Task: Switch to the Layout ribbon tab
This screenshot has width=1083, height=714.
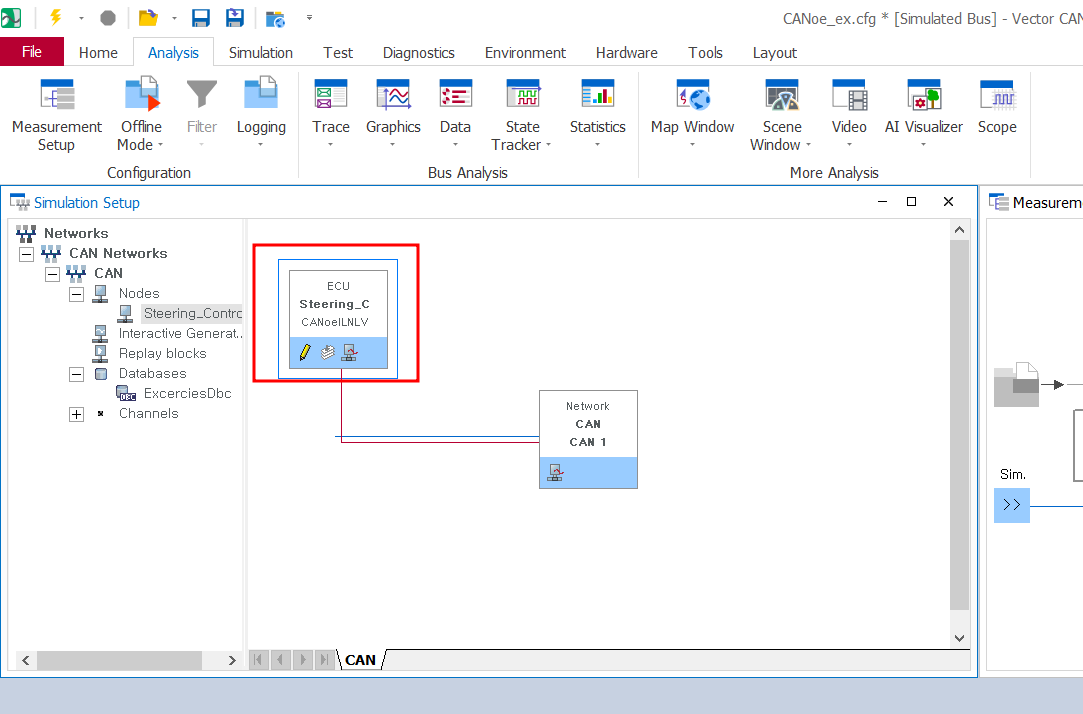Action: (774, 52)
